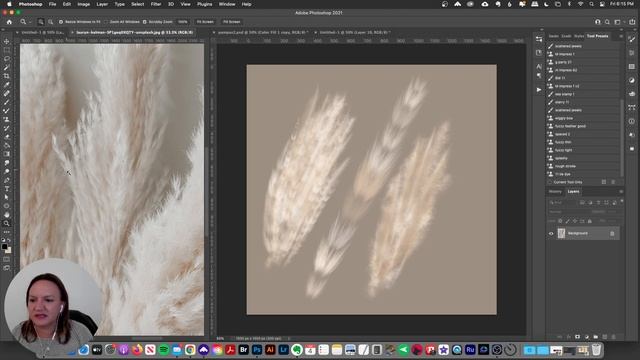This screenshot has height=360, width=640.
Task: Switch to the History tab
Action: click(x=555, y=191)
